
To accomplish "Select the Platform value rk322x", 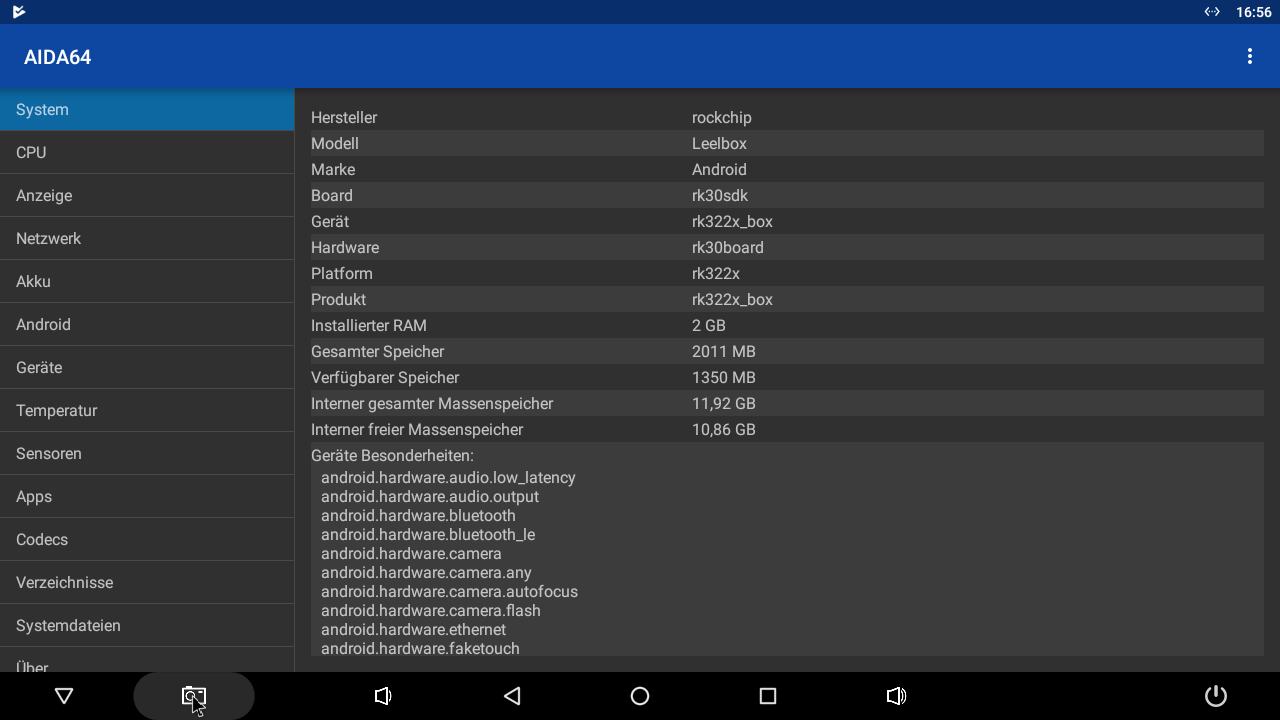I will (716, 274).
